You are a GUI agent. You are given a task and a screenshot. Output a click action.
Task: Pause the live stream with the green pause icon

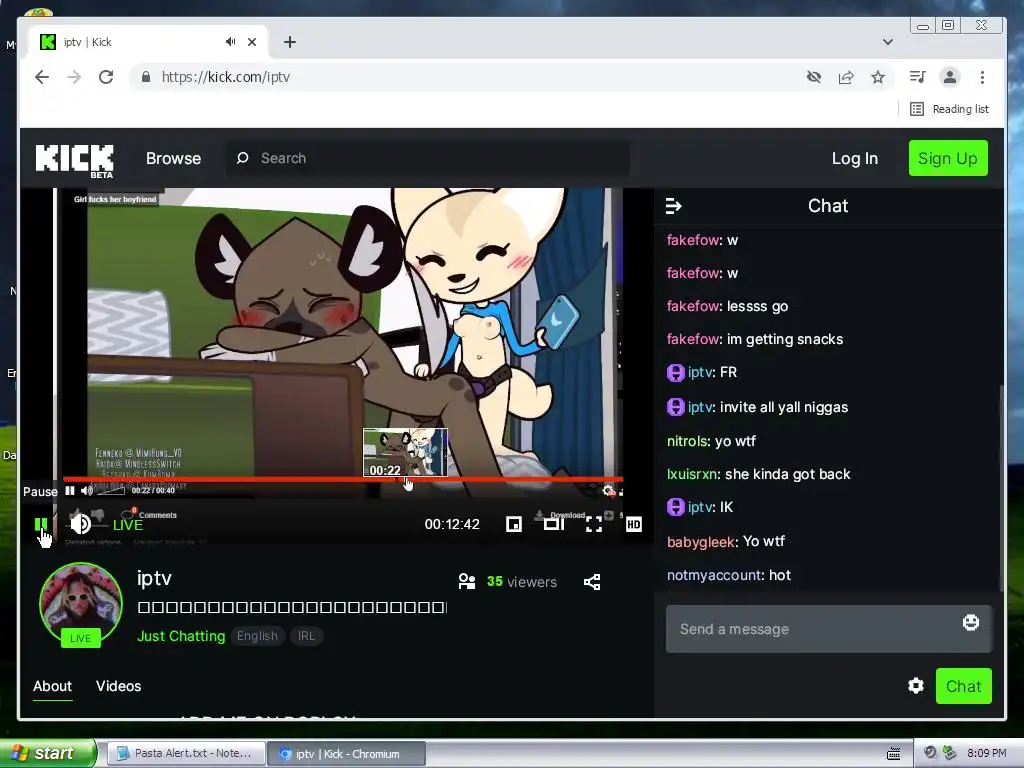[40, 524]
